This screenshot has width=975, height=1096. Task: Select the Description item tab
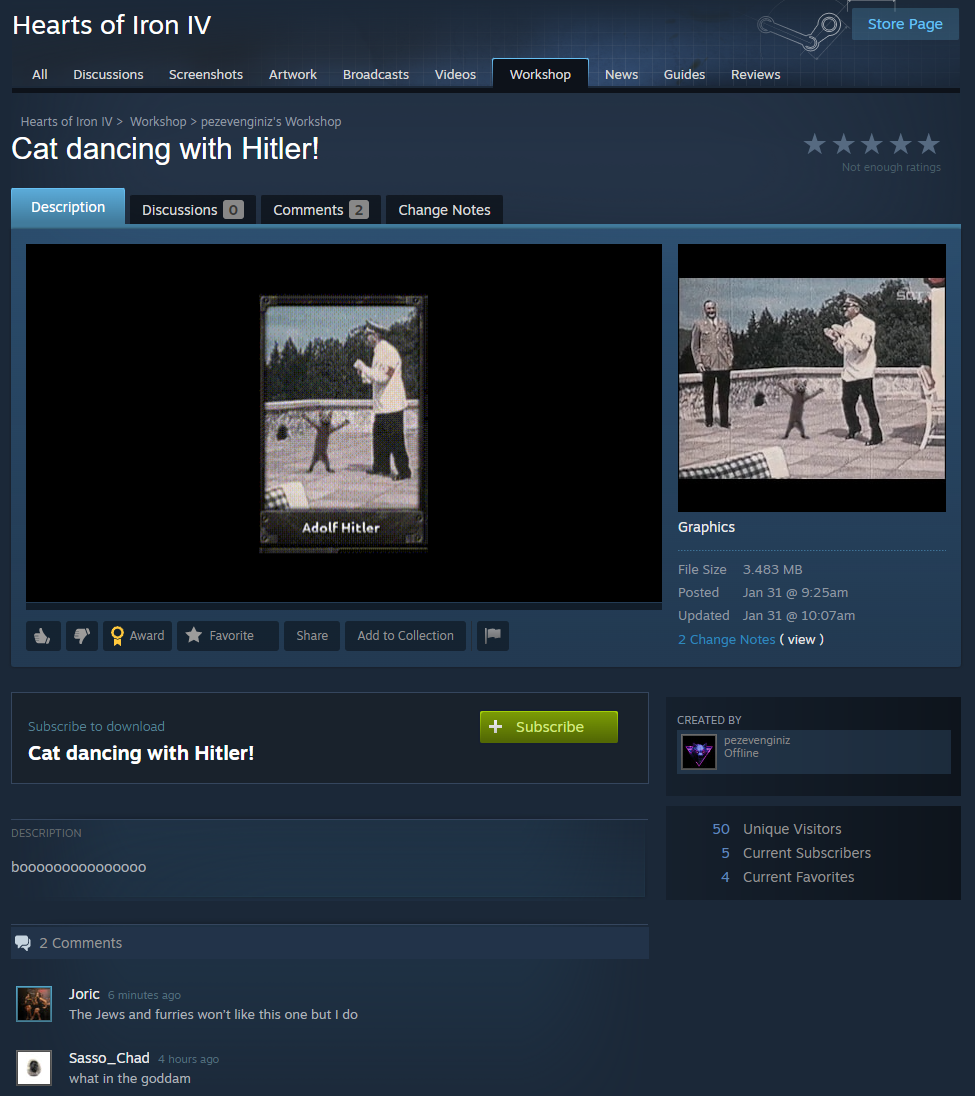68,207
